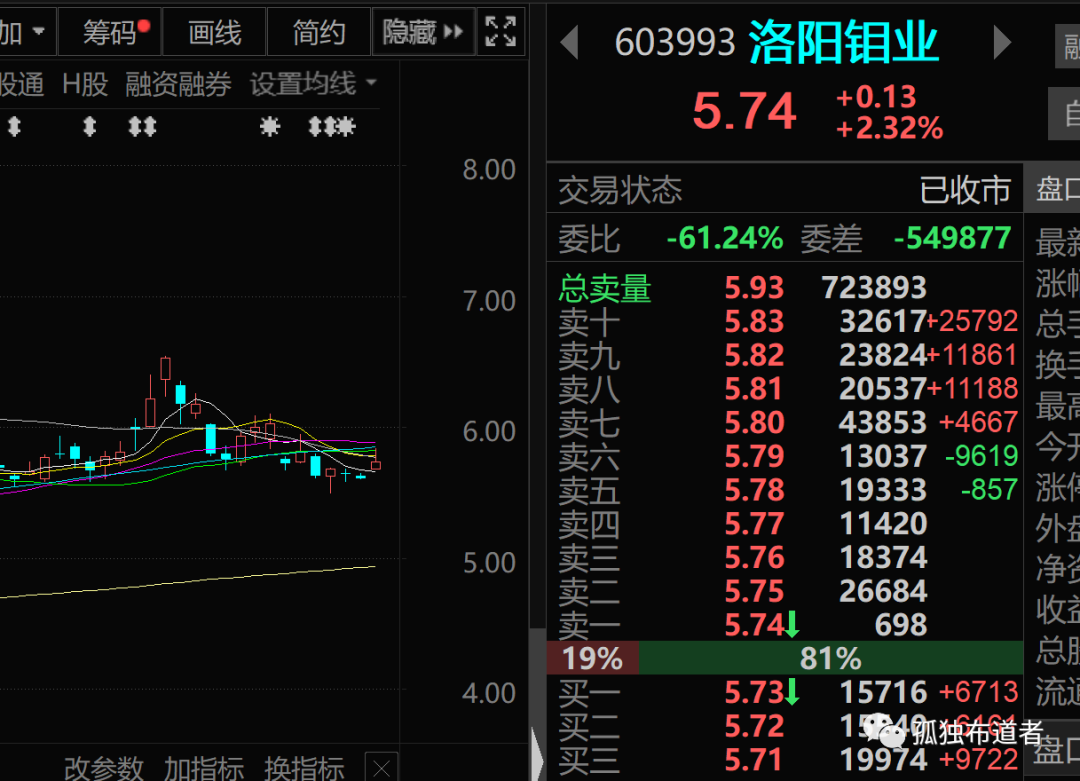Click the 5.00 price axis label
The width and height of the screenshot is (1080, 781).
point(489,563)
